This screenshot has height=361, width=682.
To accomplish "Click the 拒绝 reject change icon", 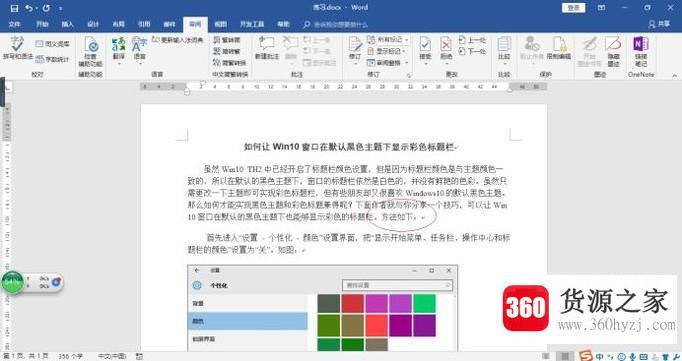I will coord(446,45).
